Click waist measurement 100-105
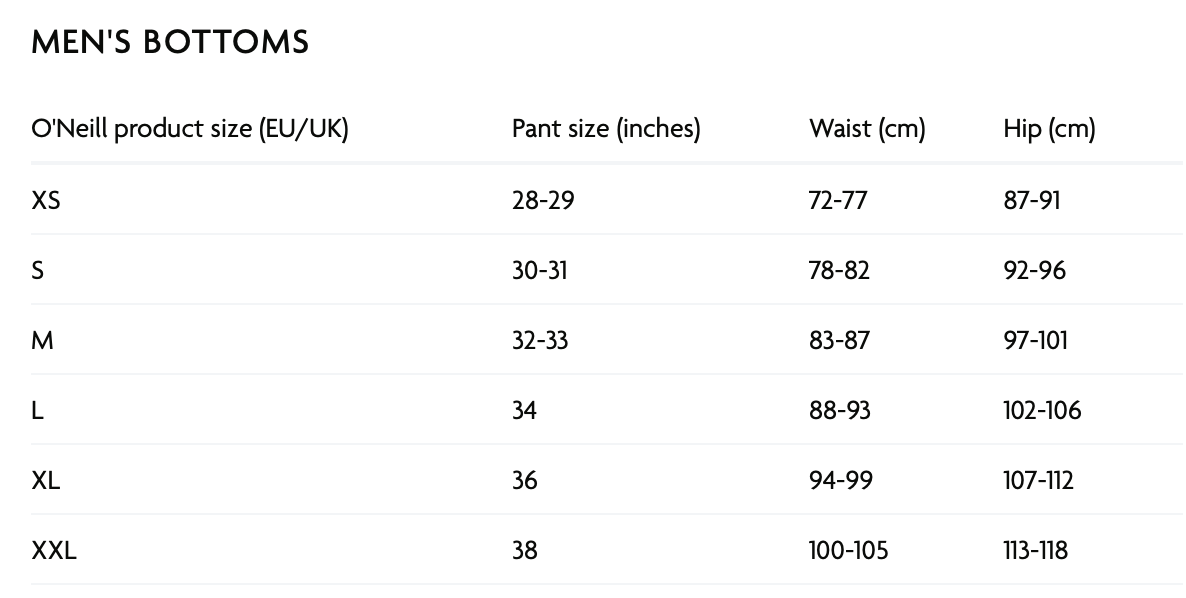This screenshot has width=1186, height=598. (848, 550)
